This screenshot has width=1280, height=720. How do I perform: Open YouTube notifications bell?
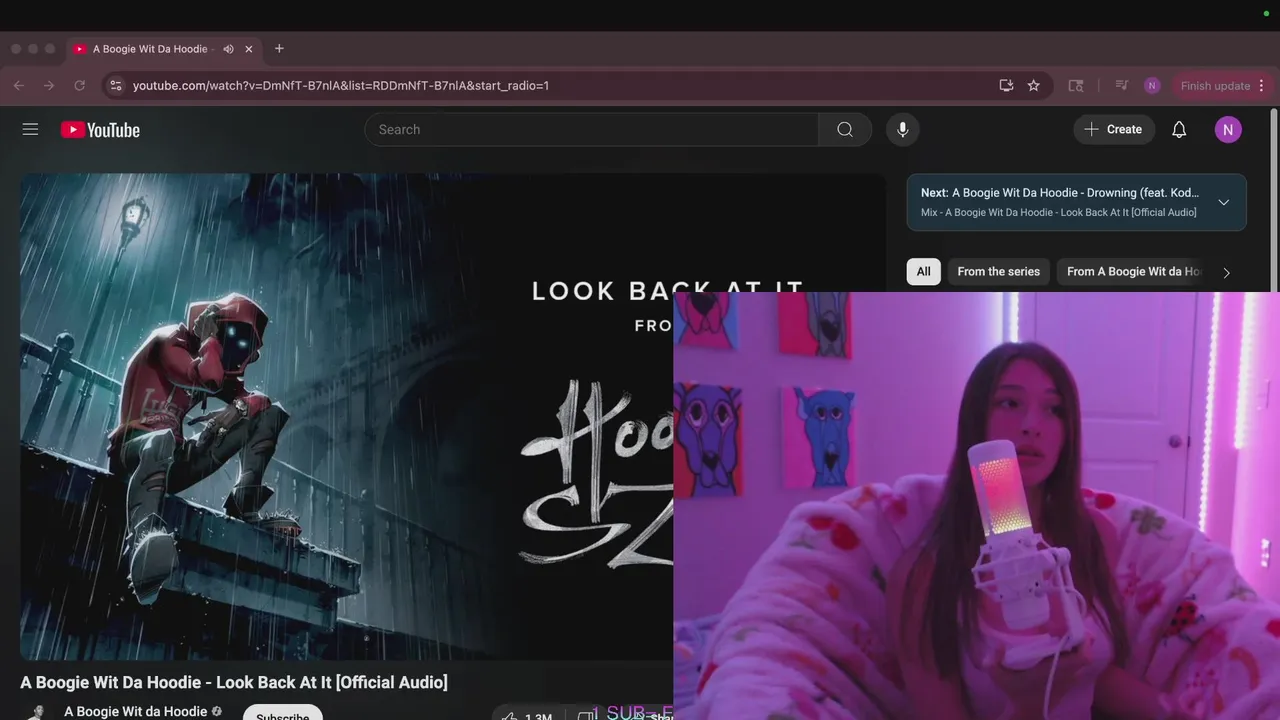coord(1179,129)
